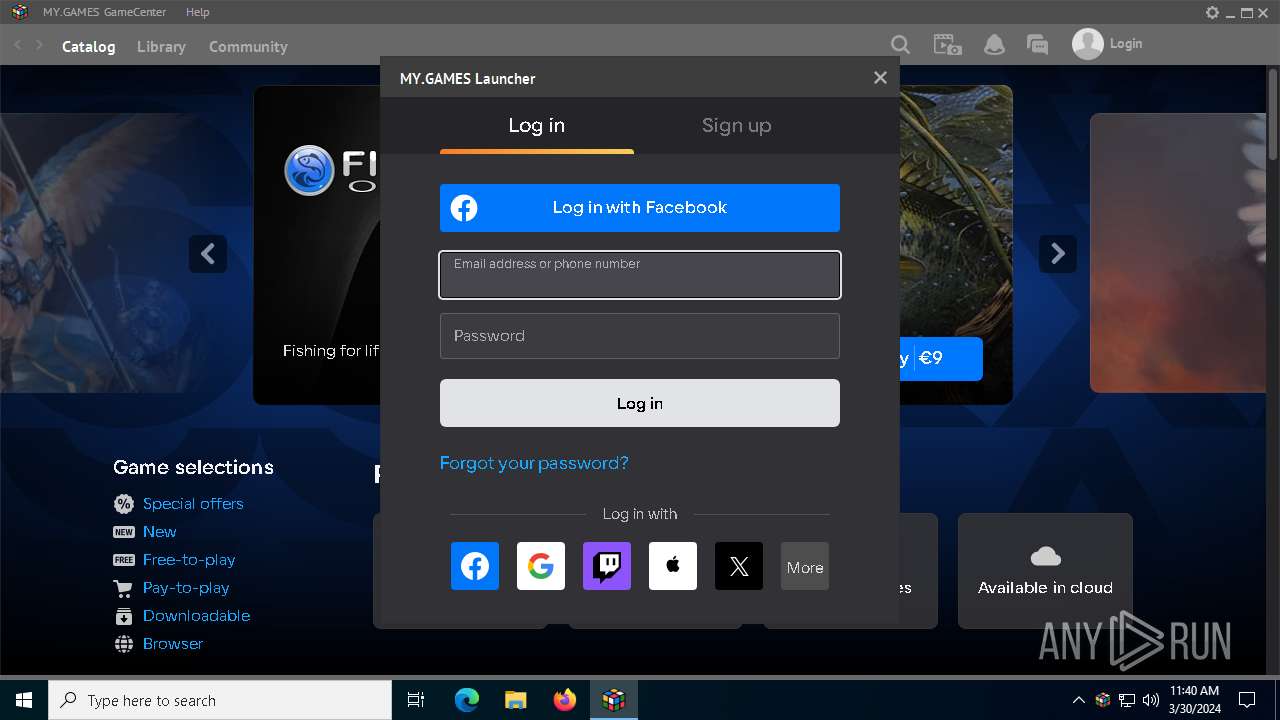1280x720 pixels.
Task: Open settings gear in title bar
Action: [x=1212, y=13]
